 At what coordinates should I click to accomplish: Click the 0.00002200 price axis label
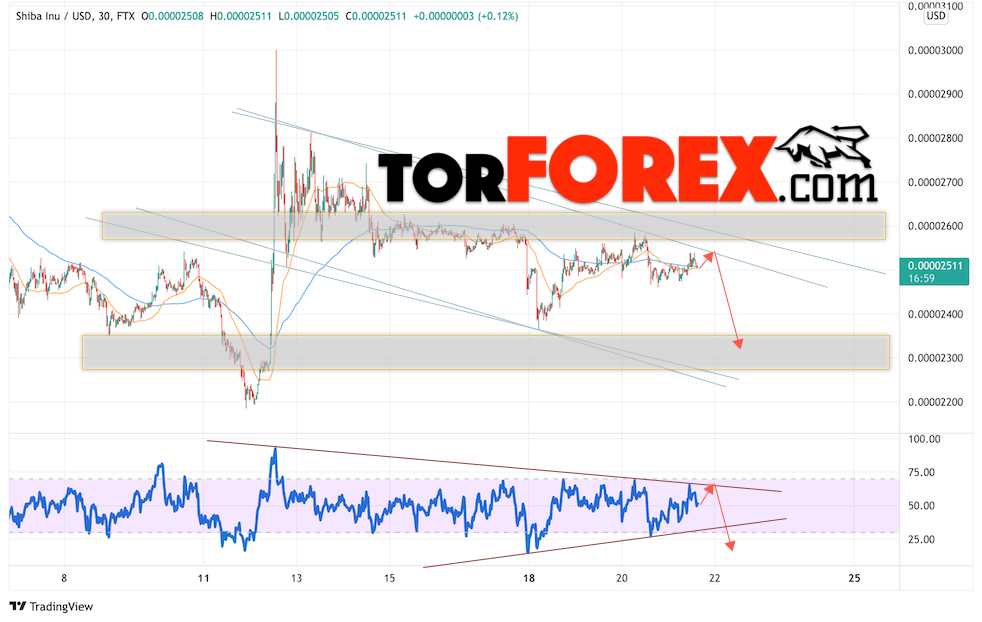(935, 402)
